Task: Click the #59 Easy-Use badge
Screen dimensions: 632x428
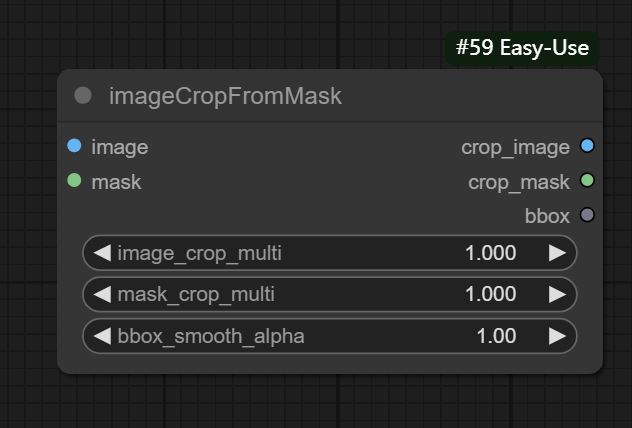Action: [522, 48]
